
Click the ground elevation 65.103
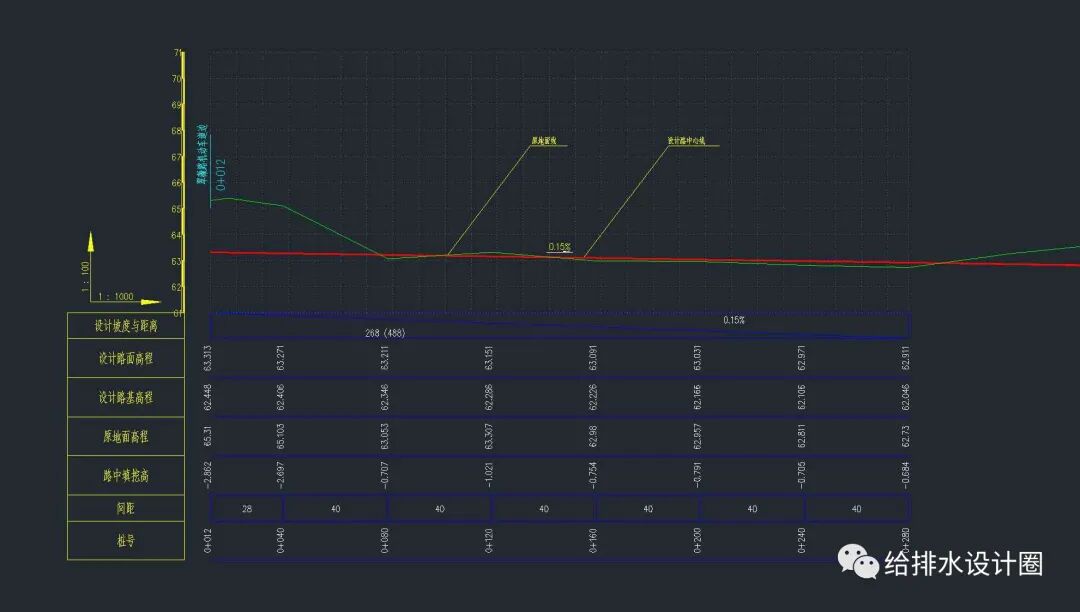280,436
